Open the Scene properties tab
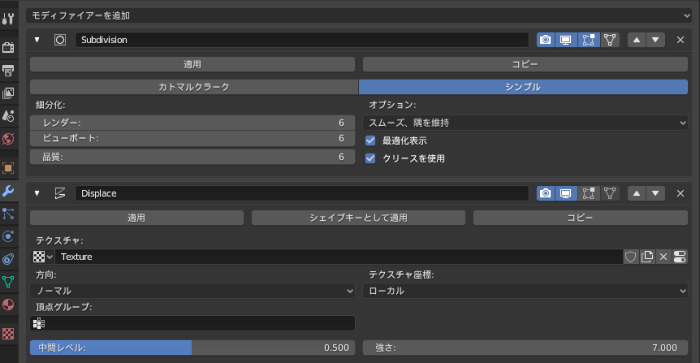This screenshot has width=700, height=363. click(x=8, y=116)
